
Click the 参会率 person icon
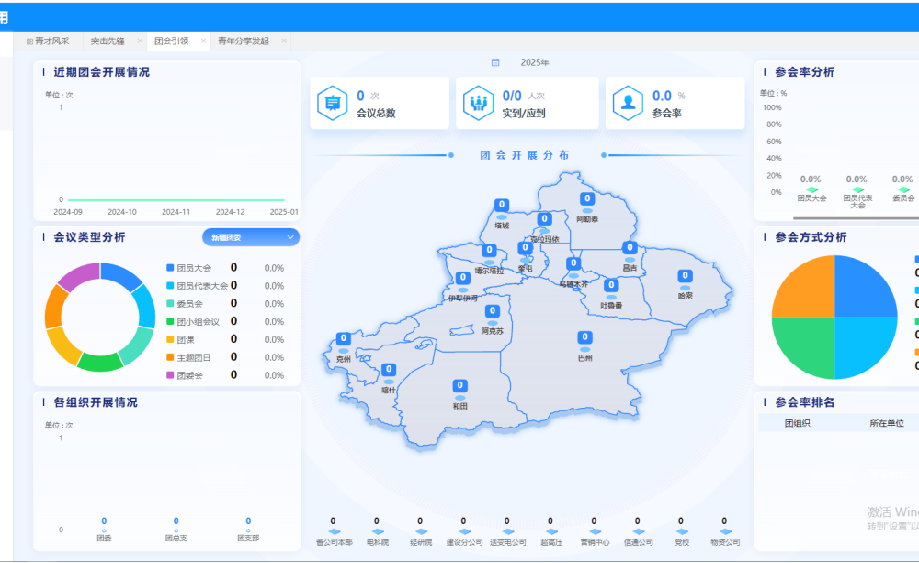coord(627,103)
